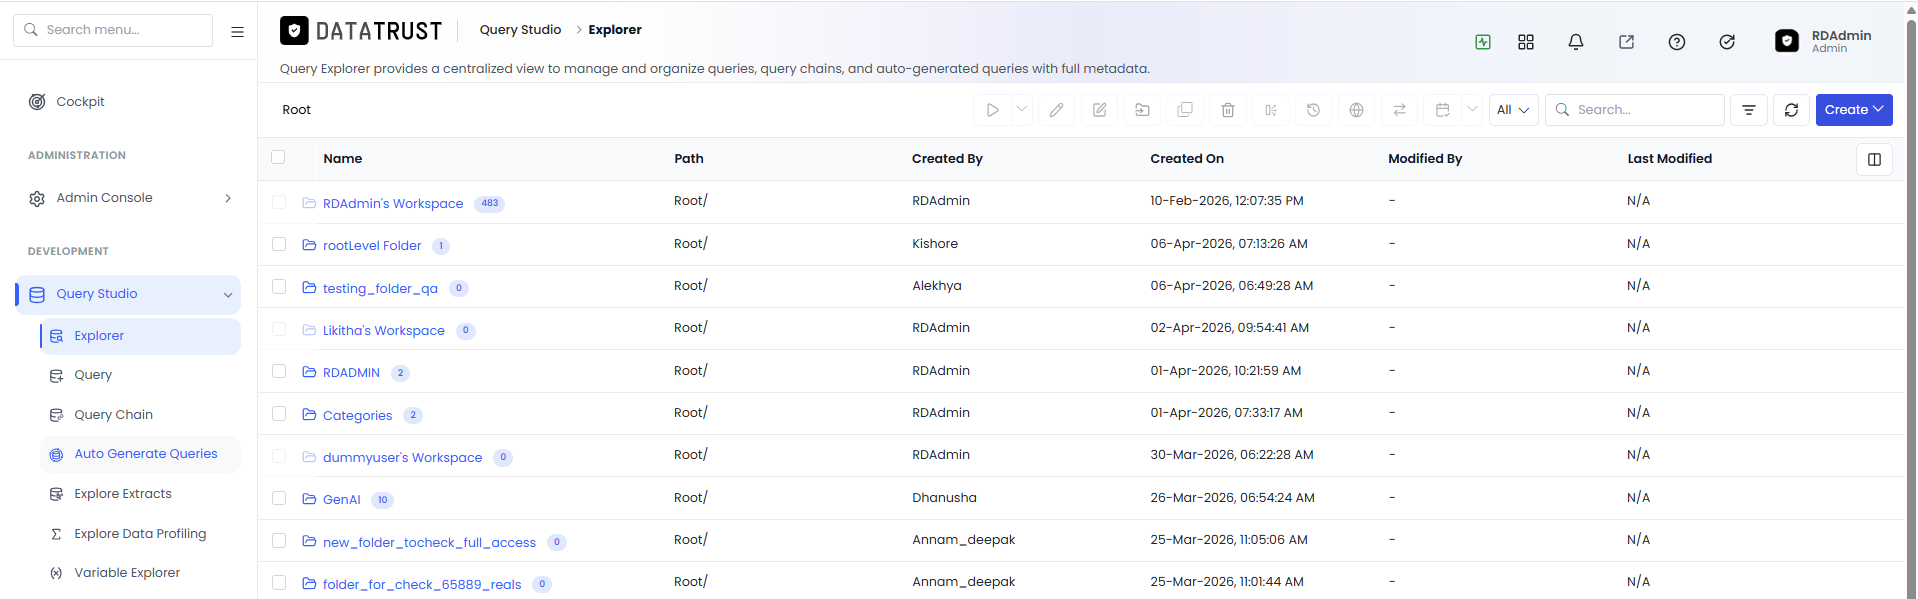This screenshot has height=599, width=1918.
Task: Click the filter lines icon button
Action: point(1749,110)
